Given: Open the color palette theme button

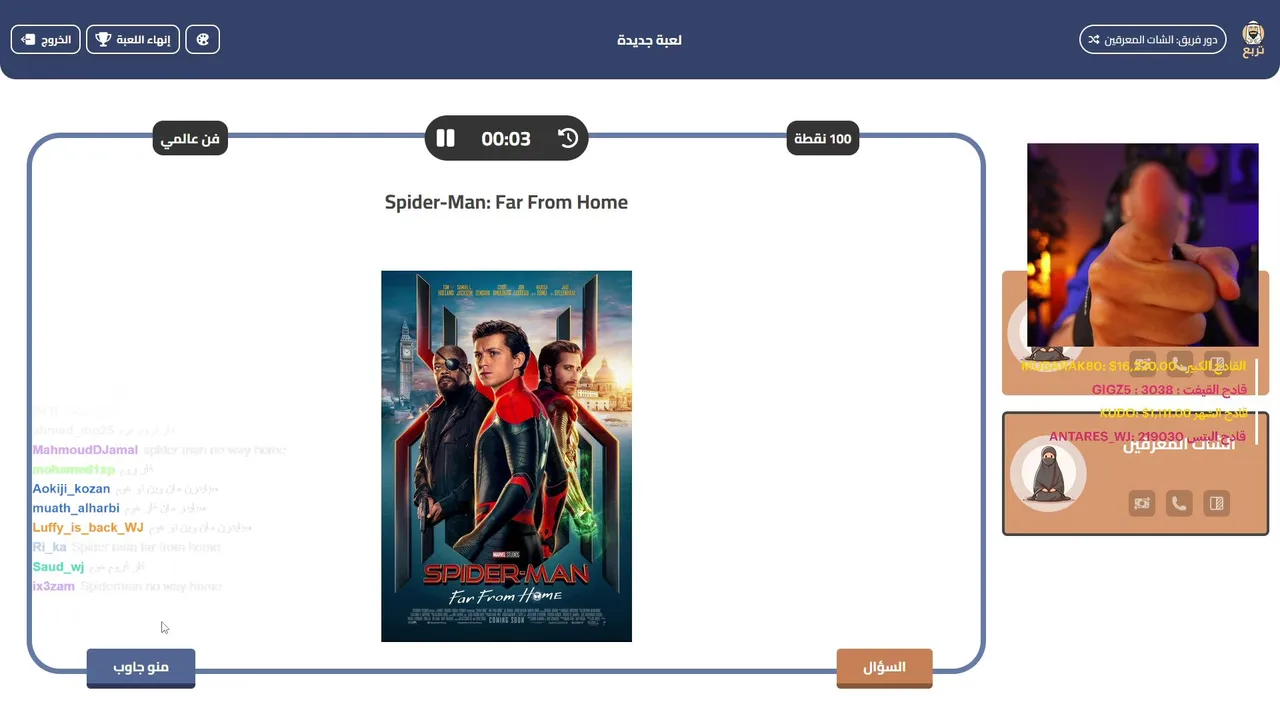Looking at the screenshot, I should [x=202, y=40].
